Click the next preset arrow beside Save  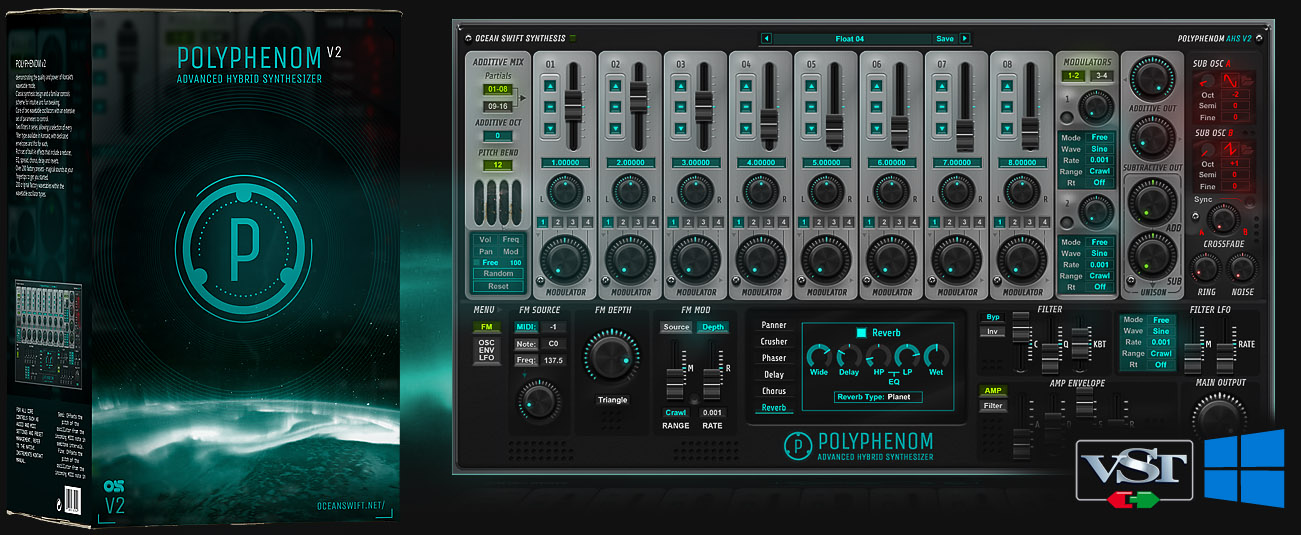965,39
